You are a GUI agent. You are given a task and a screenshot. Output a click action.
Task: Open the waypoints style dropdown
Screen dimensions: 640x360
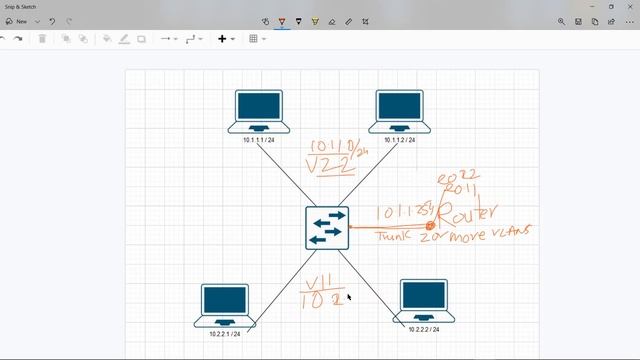click(x=194, y=39)
